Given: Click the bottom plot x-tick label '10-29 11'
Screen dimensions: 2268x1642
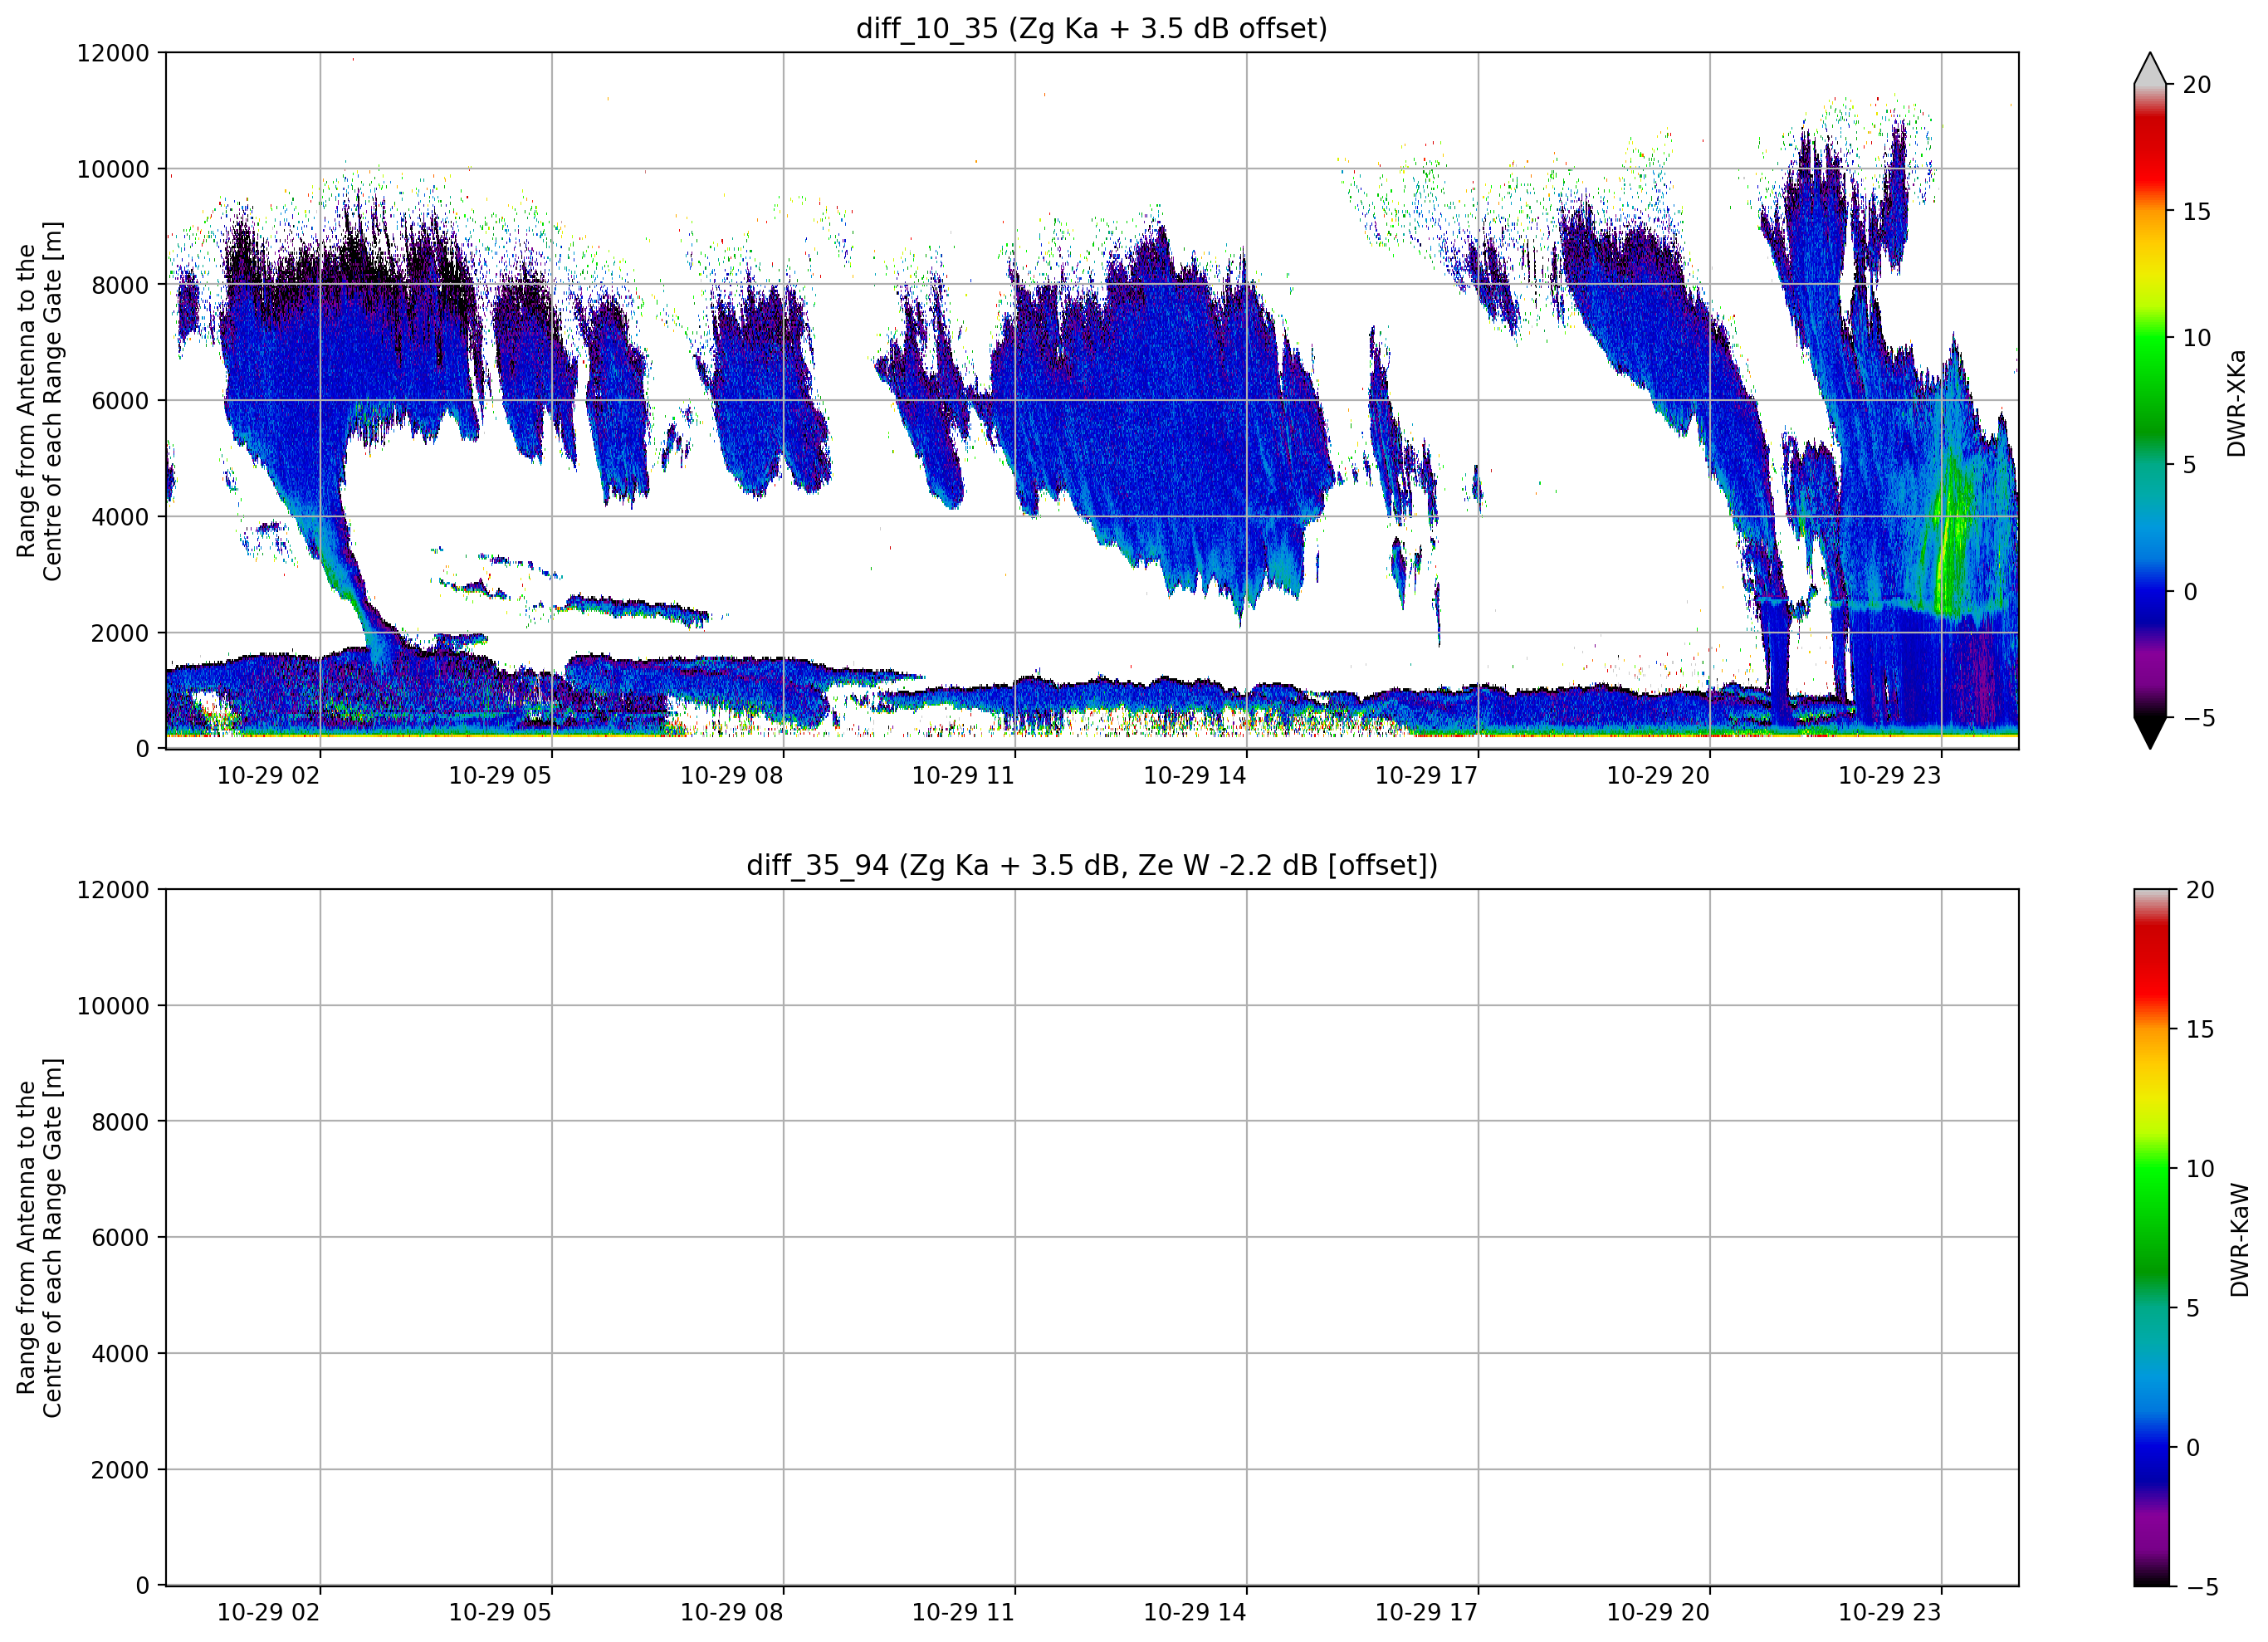Looking at the screenshot, I should coord(963,1613).
